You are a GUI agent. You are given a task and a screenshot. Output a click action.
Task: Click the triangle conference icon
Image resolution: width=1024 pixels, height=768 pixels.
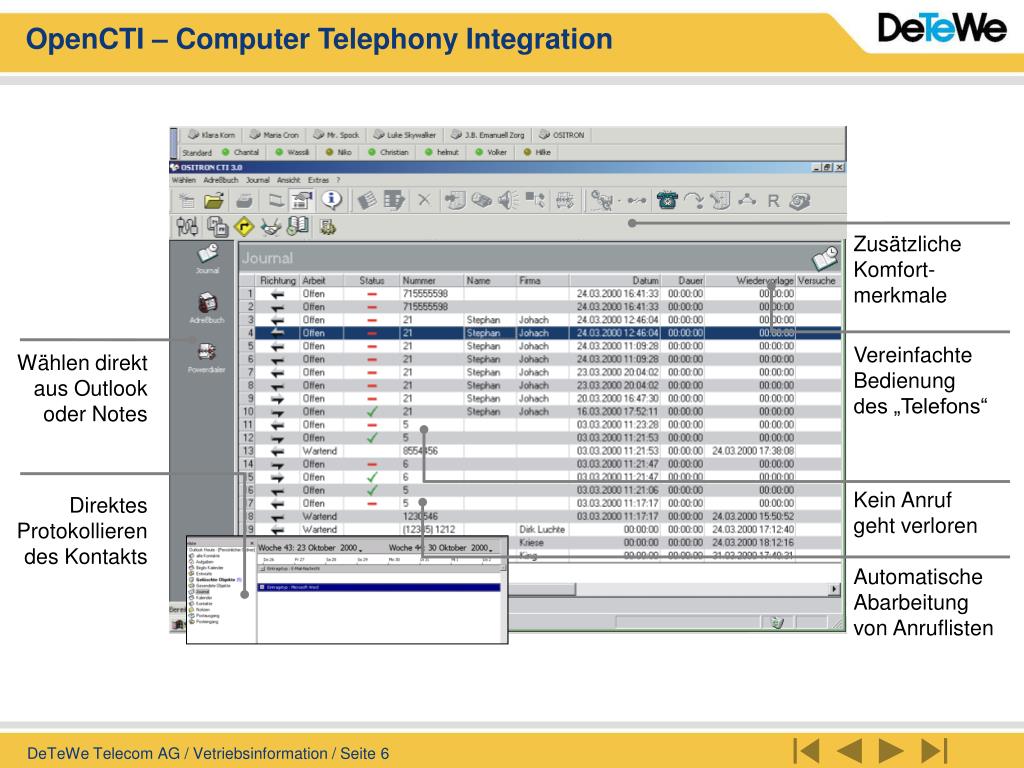747,200
